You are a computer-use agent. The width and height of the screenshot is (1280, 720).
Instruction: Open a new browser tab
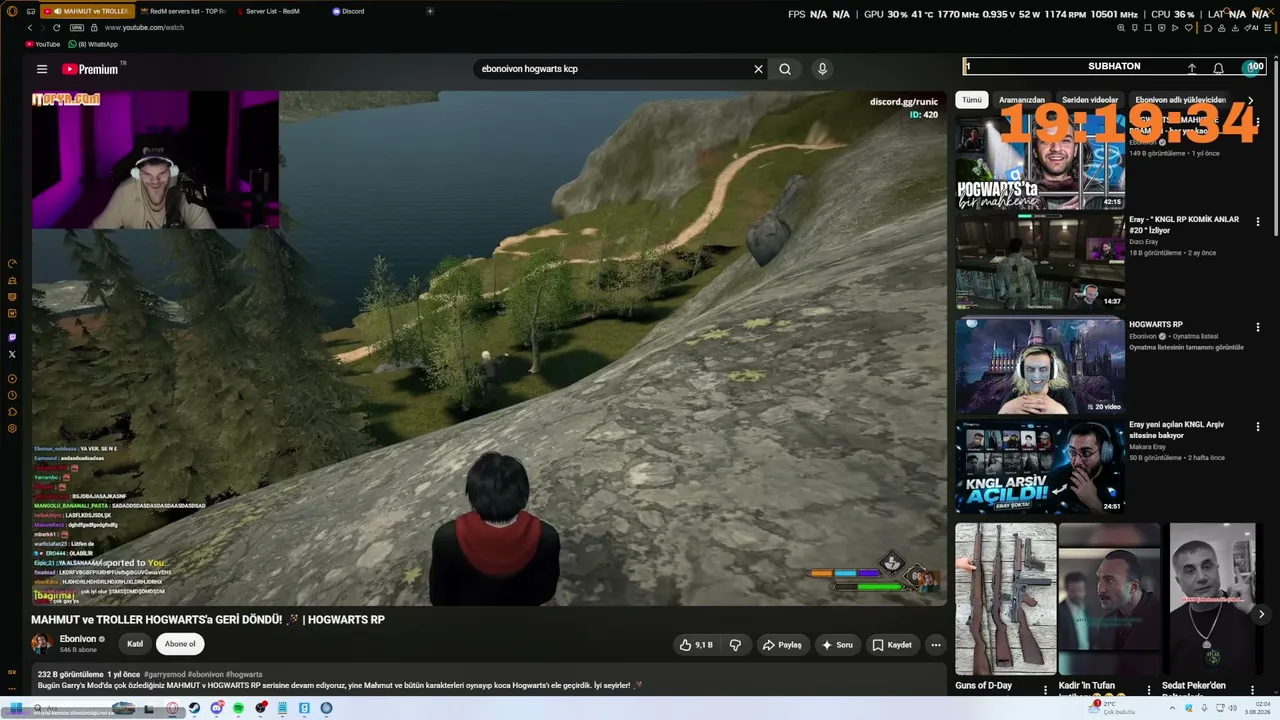(430, 11)
